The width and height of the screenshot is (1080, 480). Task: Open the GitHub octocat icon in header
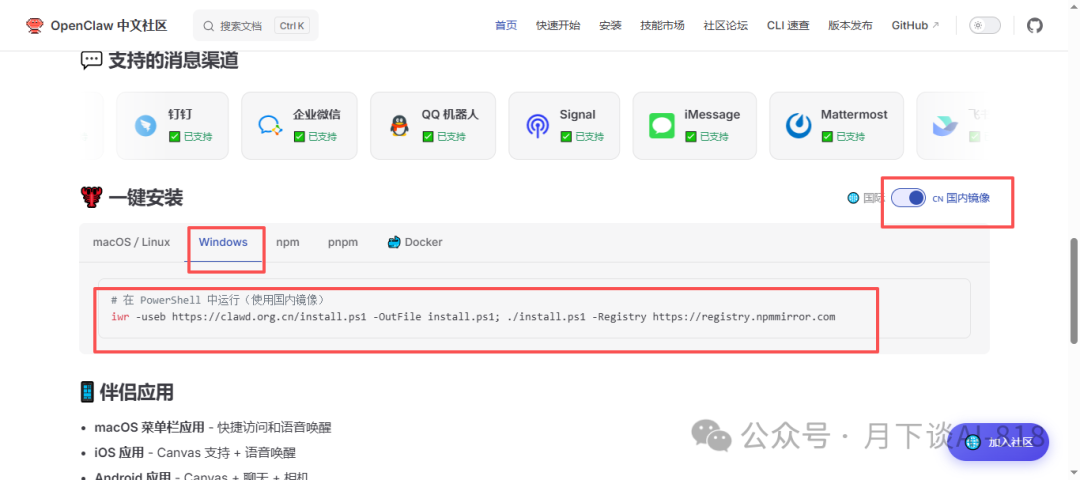pyautogui.click(x=1035, y=25)
